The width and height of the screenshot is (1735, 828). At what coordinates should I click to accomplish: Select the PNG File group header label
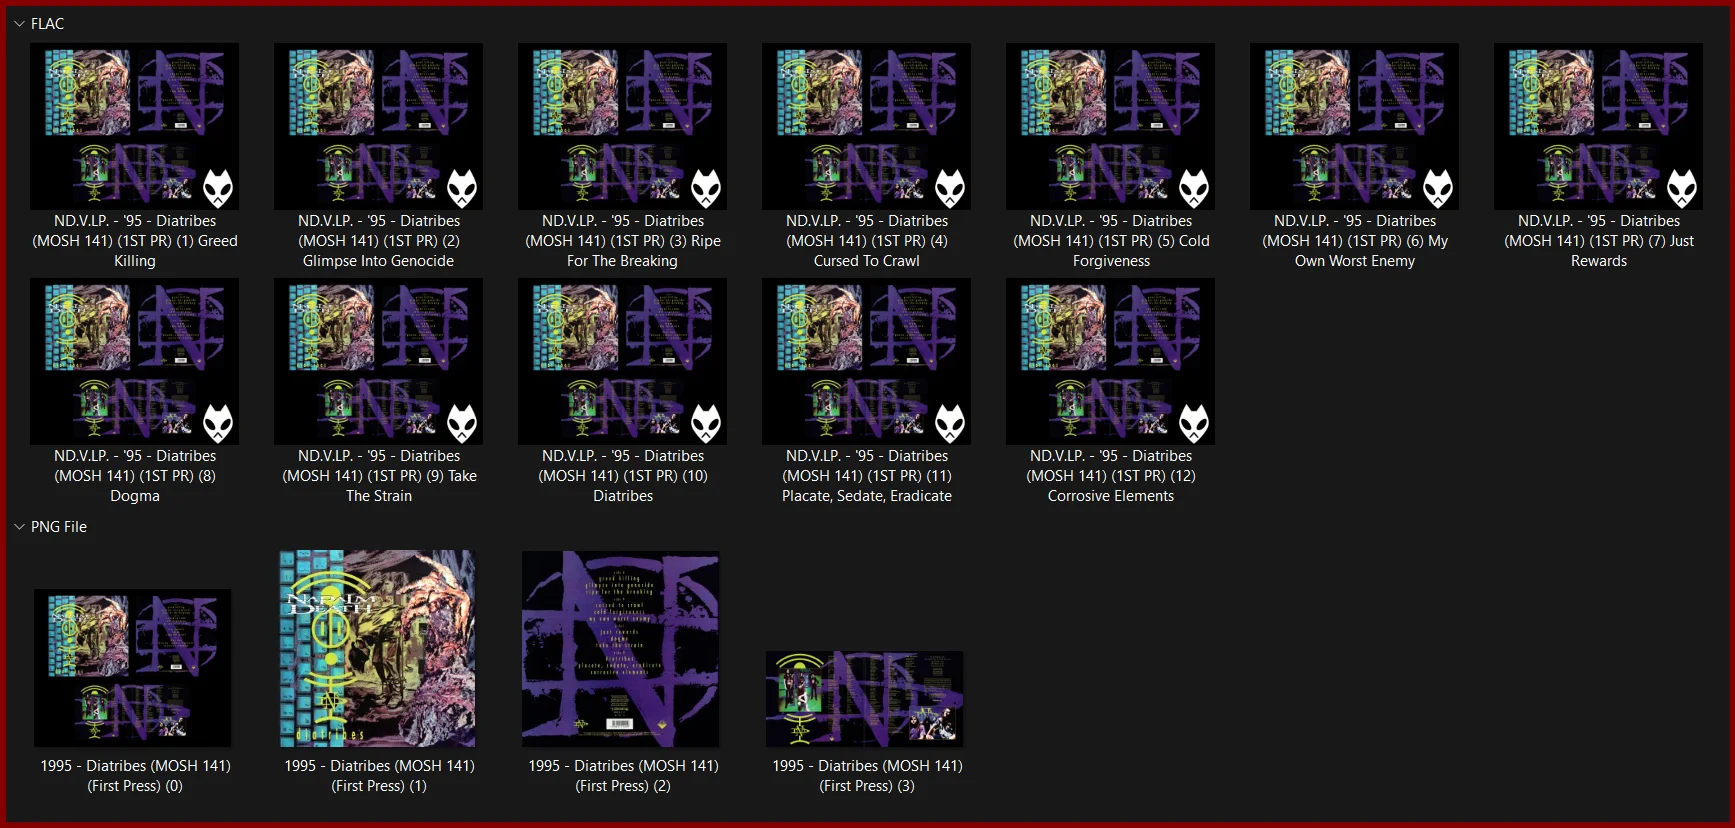point(59,526)
